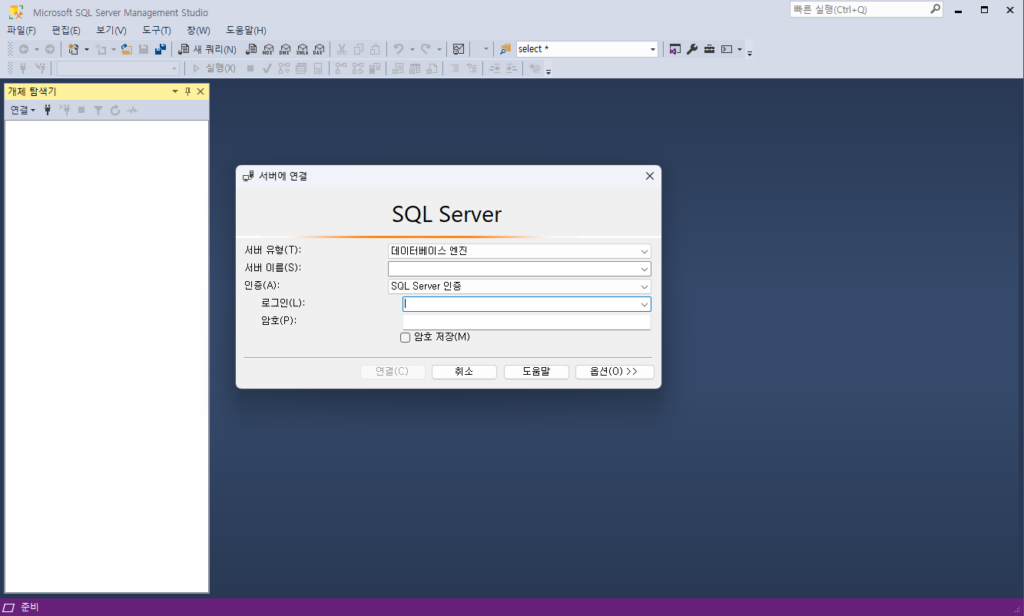1024x616 pixels.
Task: Click the Find in Files icon
Action: 505,49
